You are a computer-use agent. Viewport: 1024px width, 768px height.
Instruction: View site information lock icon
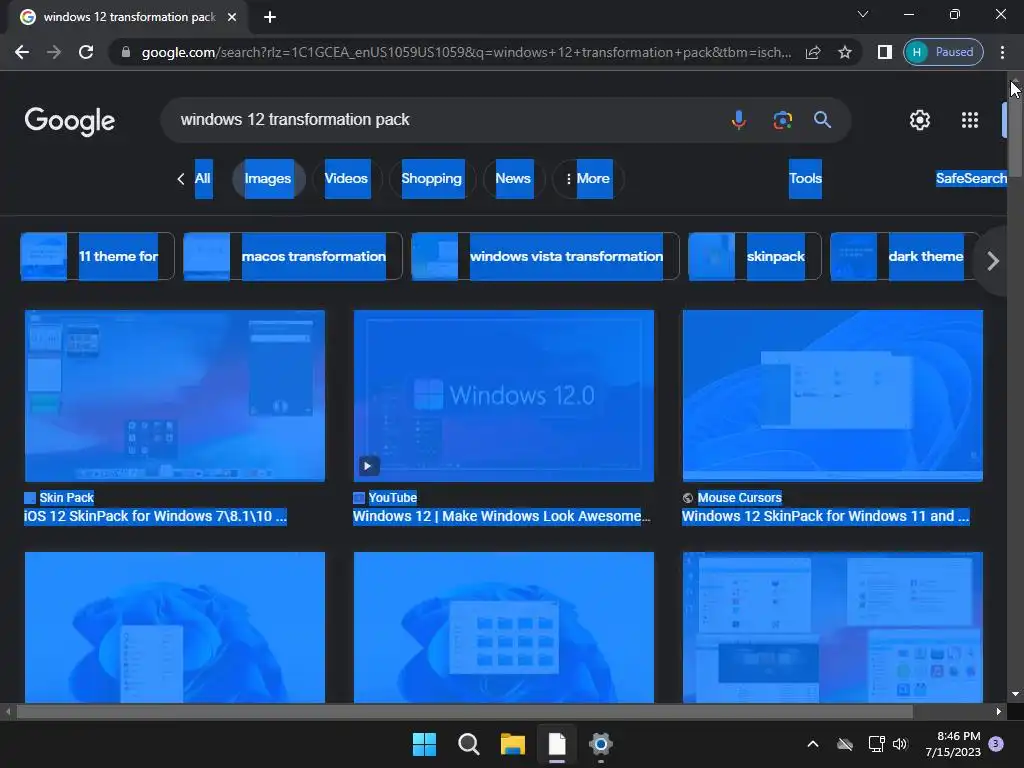[126, 52]
